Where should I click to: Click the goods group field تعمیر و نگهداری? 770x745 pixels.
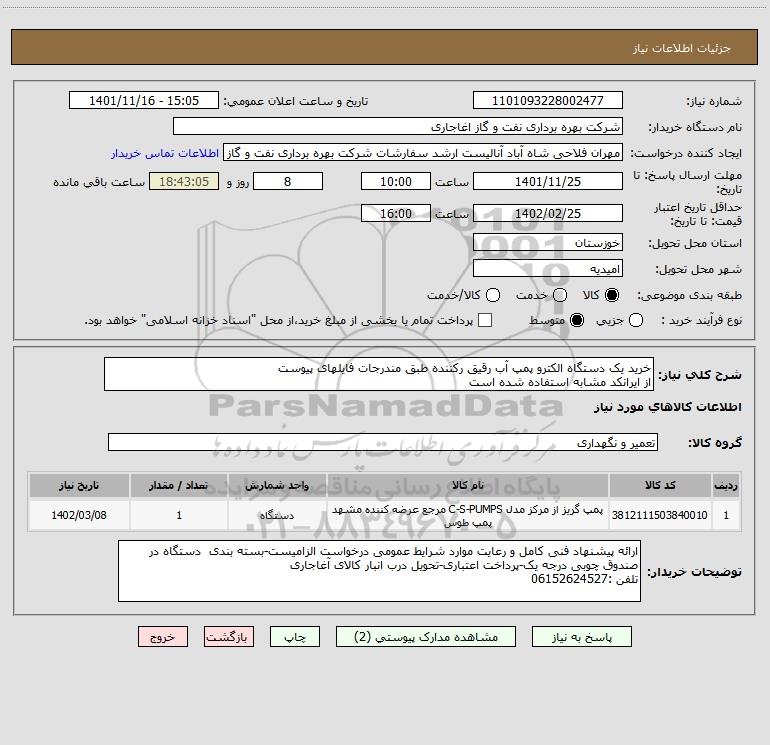coord(383,442)
